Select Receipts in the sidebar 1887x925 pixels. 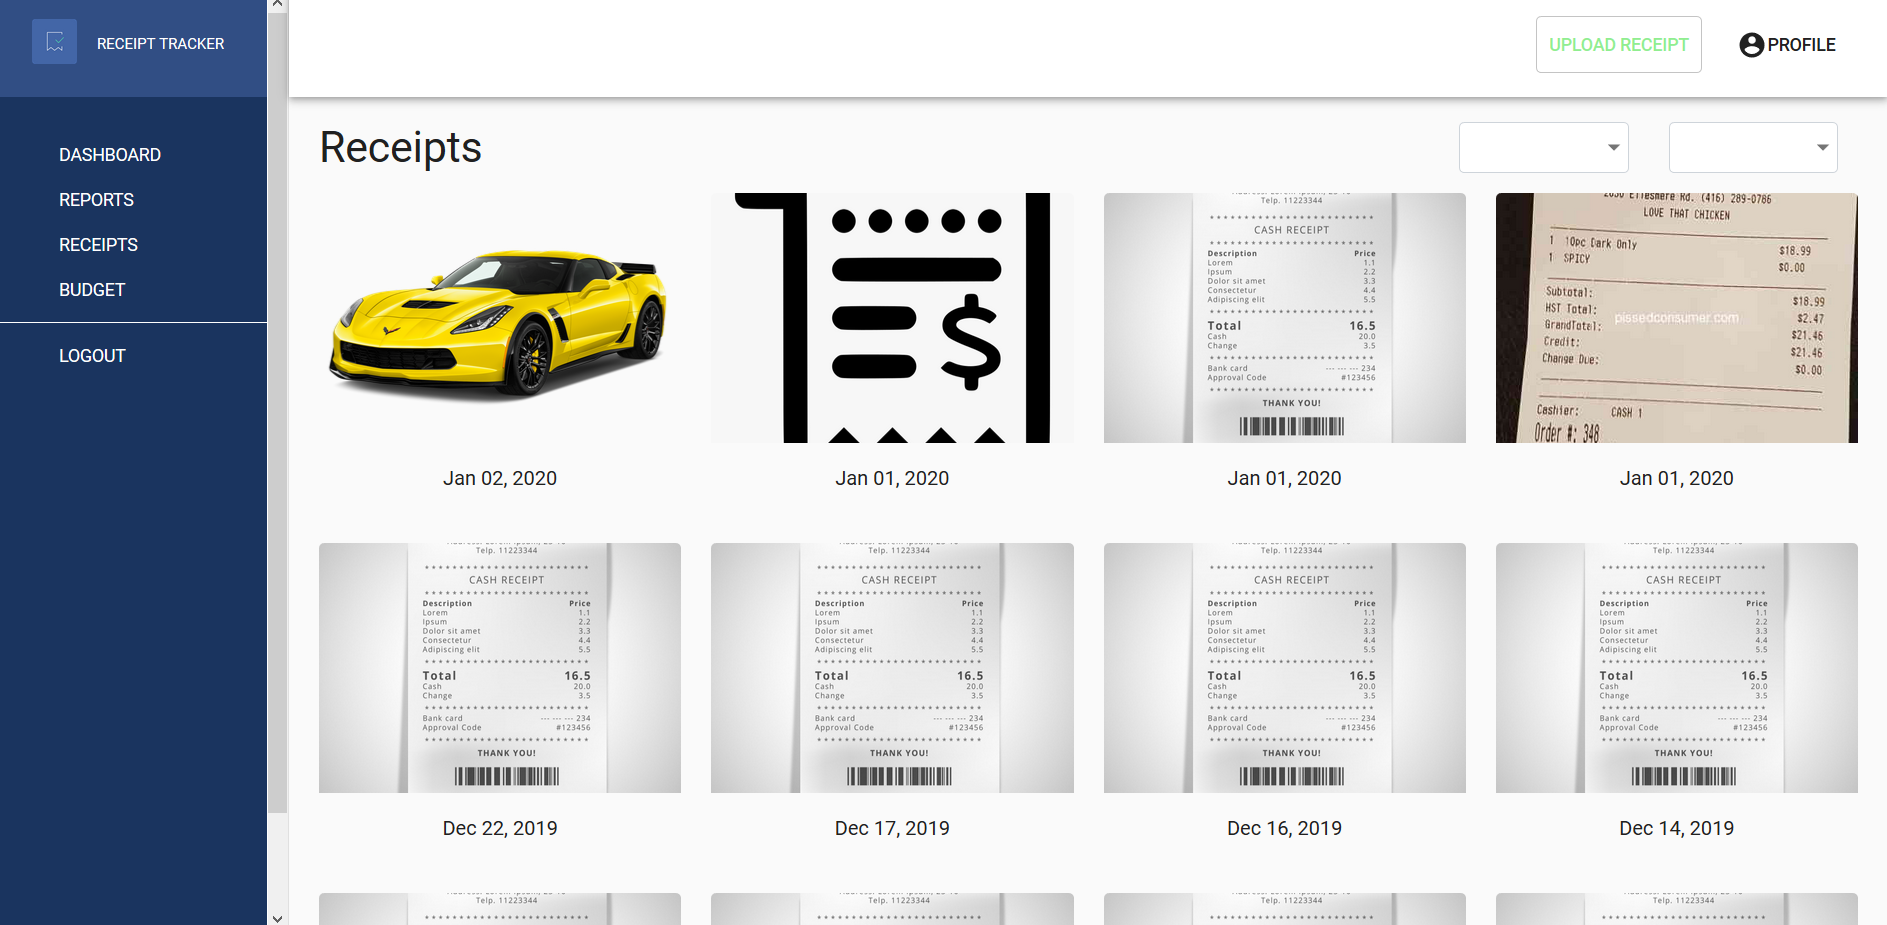click(x=98, y=245)
